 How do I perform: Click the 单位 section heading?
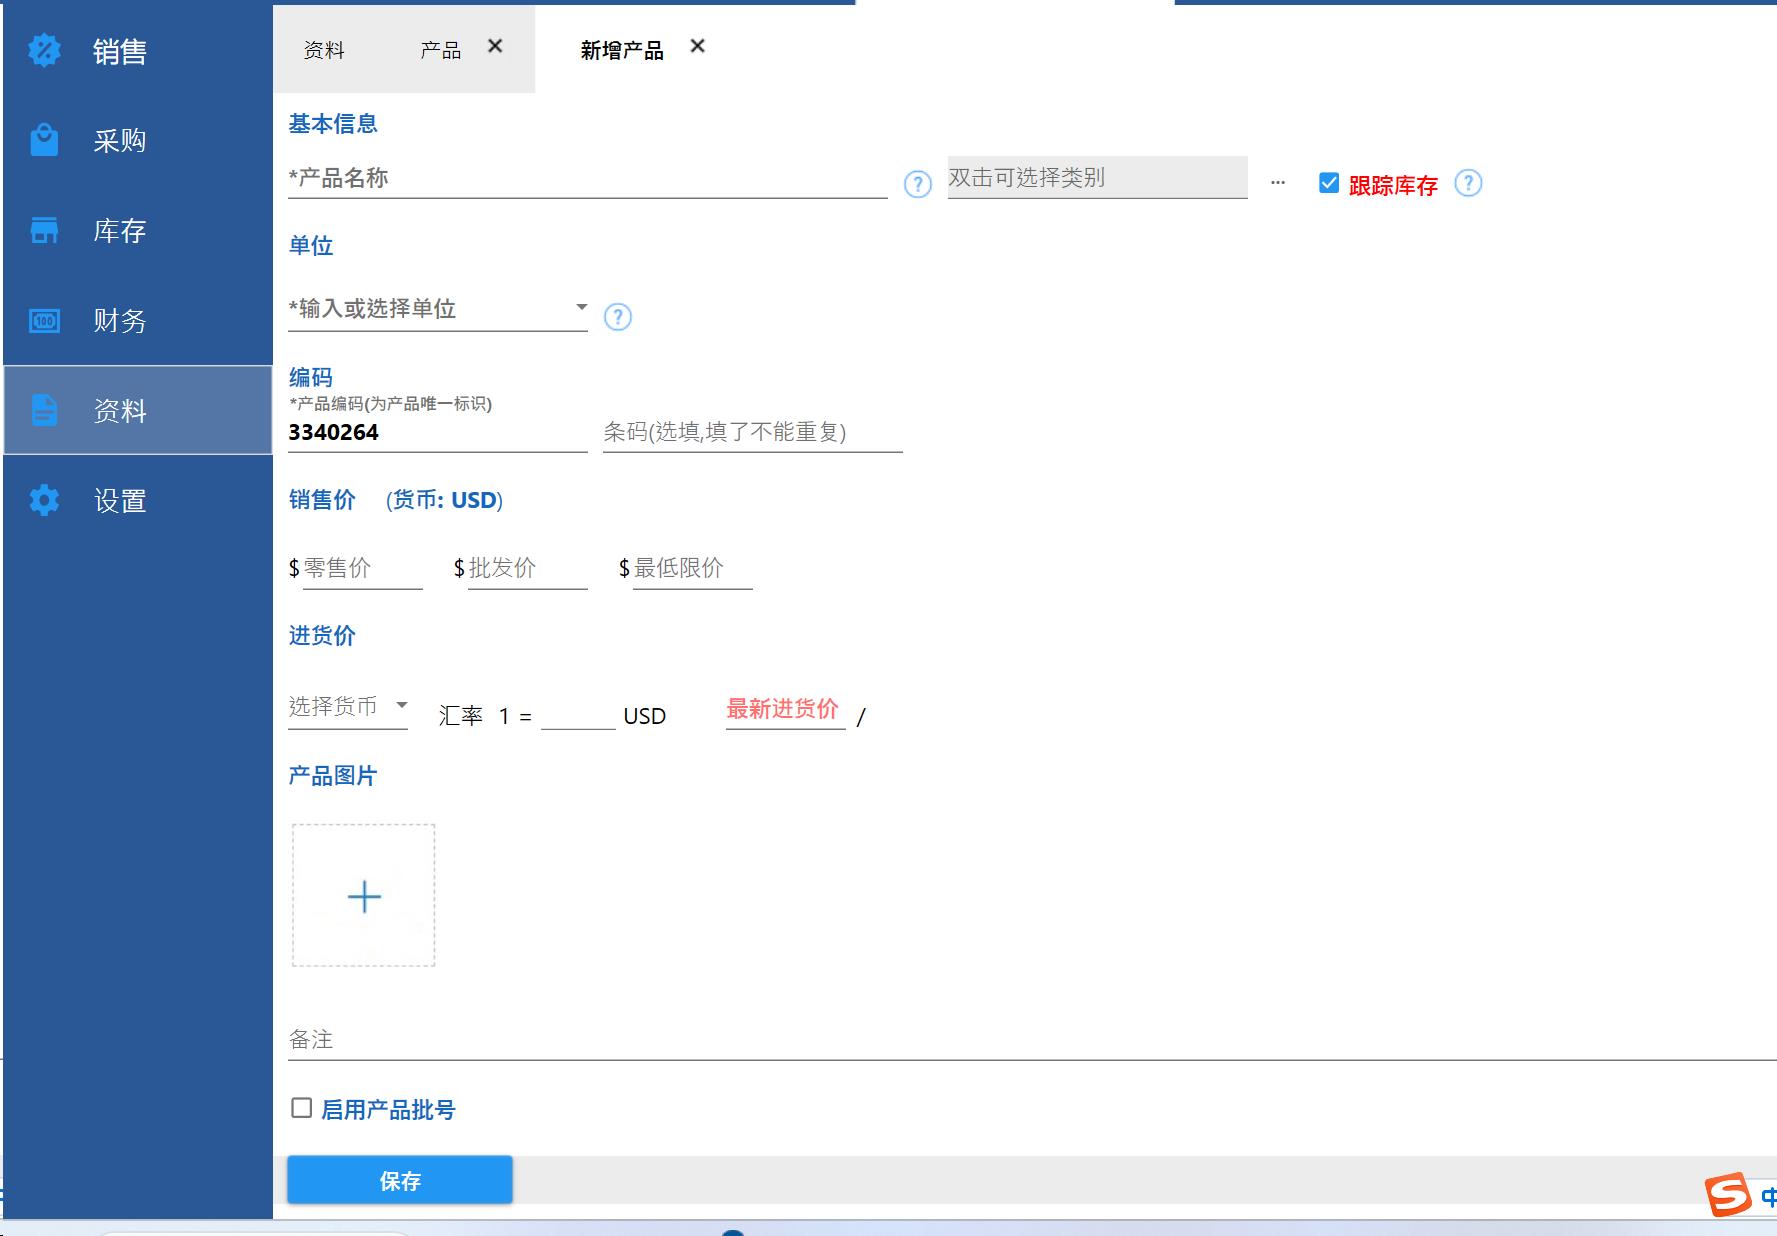(311, 246)
